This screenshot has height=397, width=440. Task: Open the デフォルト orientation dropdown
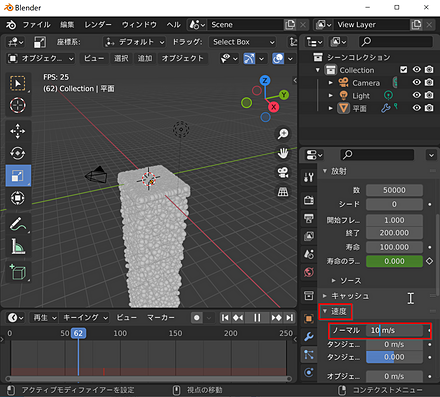(134, 42)
